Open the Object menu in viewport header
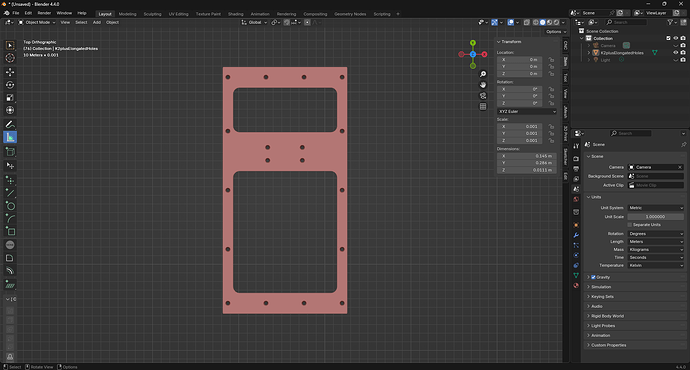Image resolution: width=690 pixels, height=370 pixels. point(112,22)
